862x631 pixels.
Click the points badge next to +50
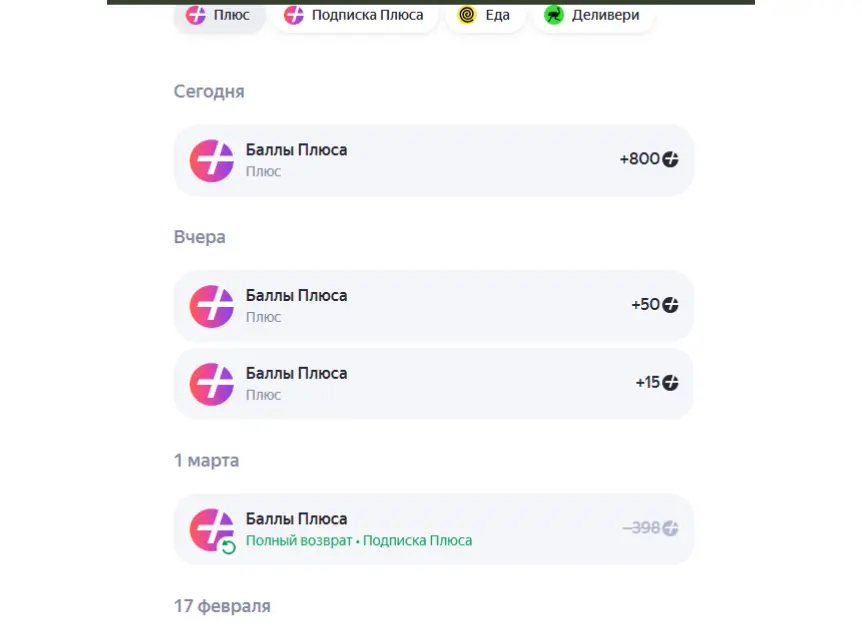click(670, 305)
